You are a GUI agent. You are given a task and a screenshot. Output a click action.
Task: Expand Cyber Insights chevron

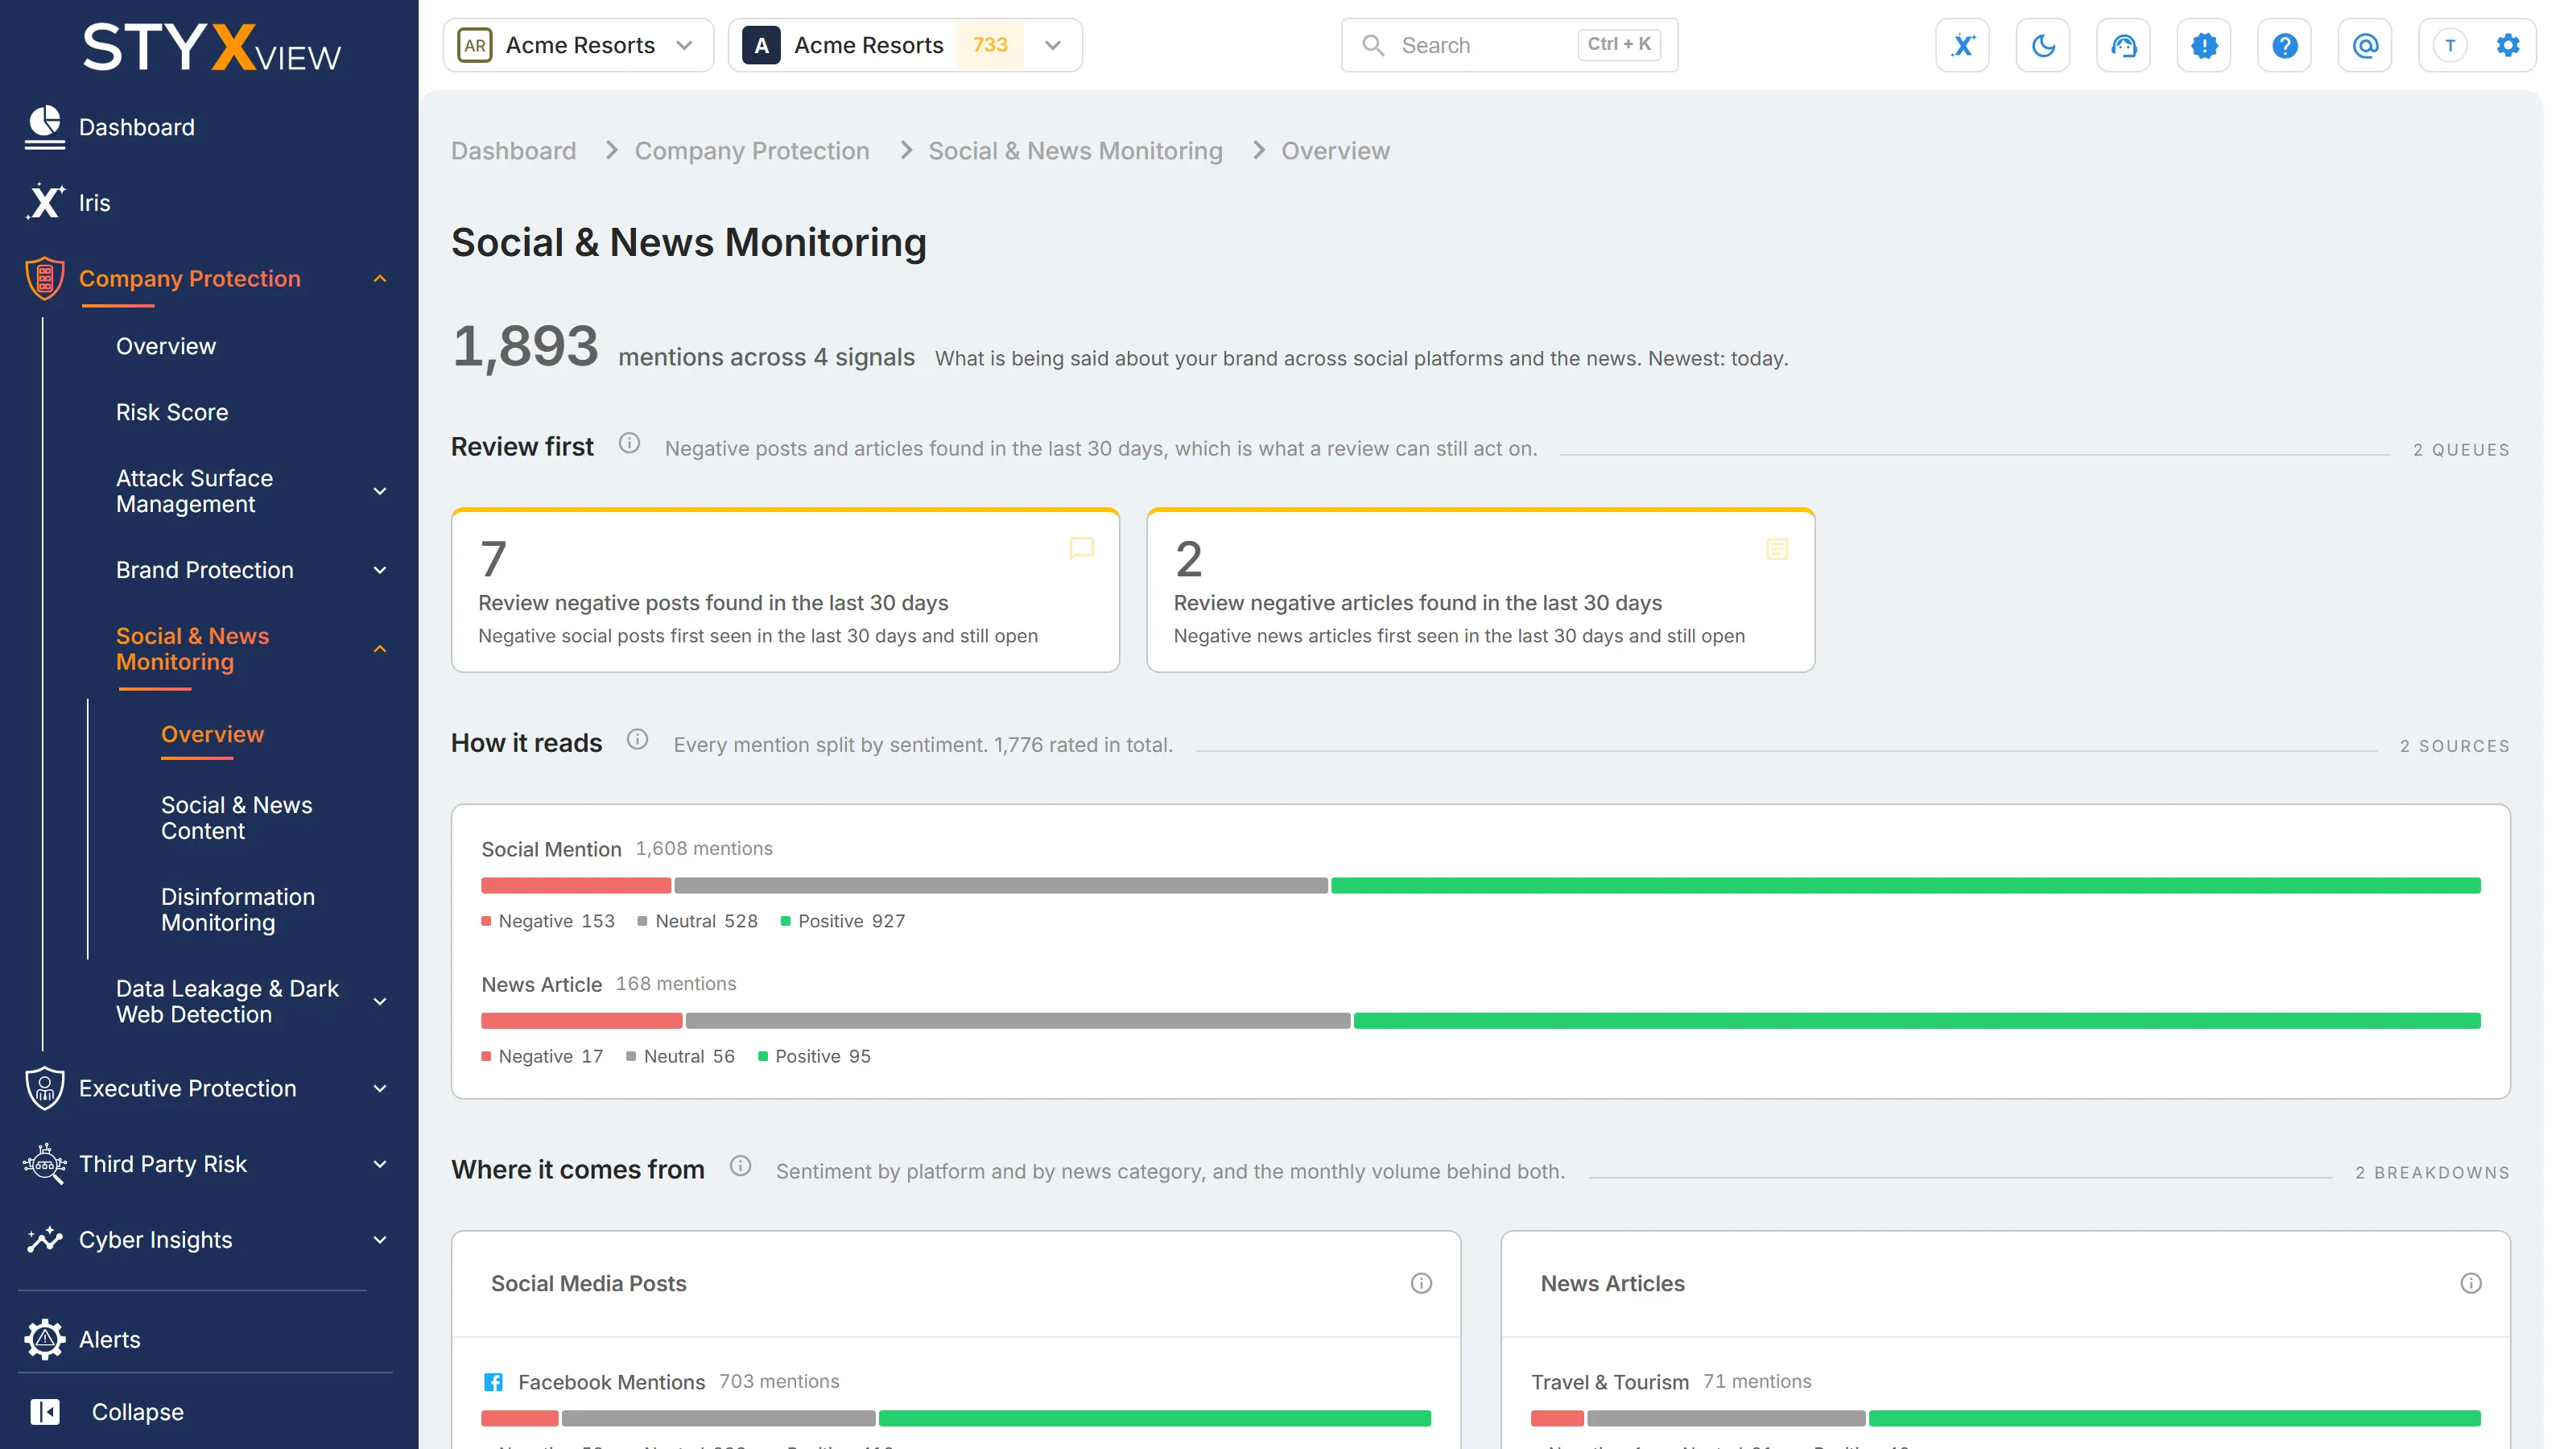[380, 1240]
